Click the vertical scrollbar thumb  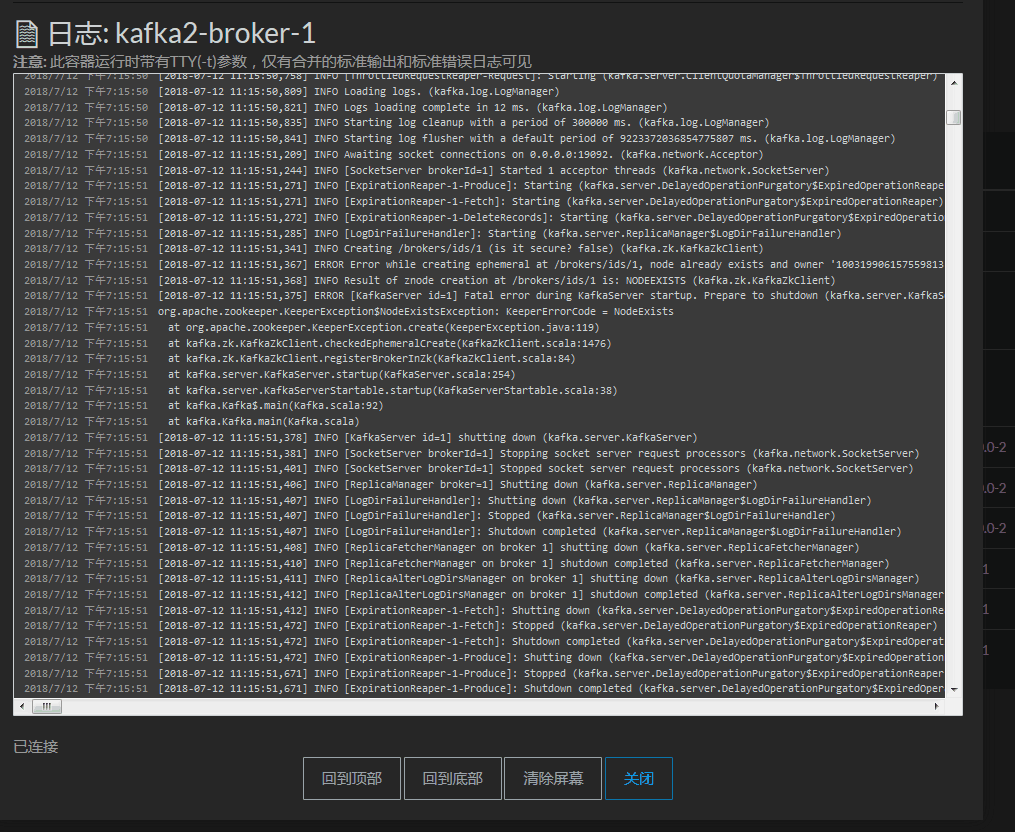coord(954,117)
